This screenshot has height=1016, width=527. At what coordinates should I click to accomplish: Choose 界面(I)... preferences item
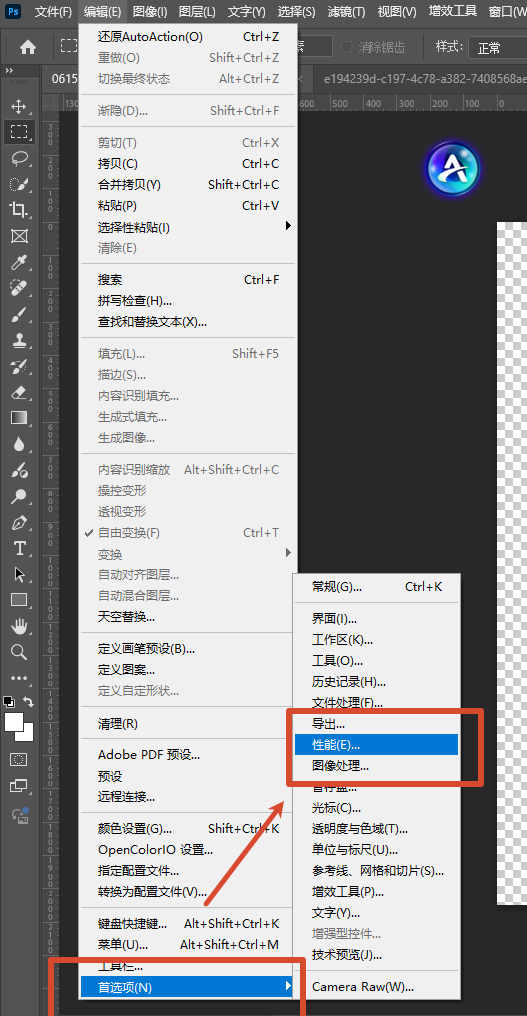pos(376,619)
